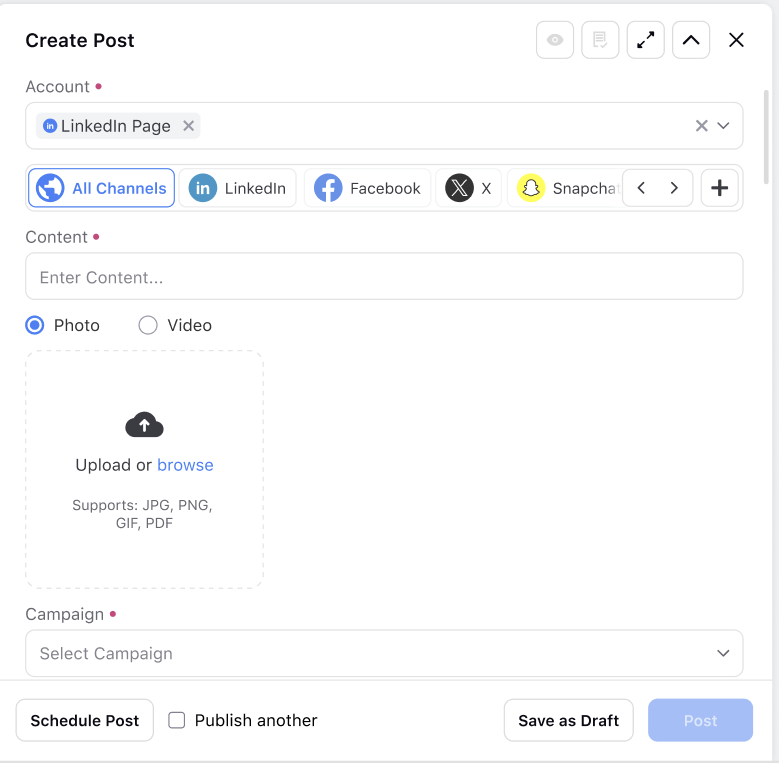Click the preview eye icon

click(x=554, y=40)
